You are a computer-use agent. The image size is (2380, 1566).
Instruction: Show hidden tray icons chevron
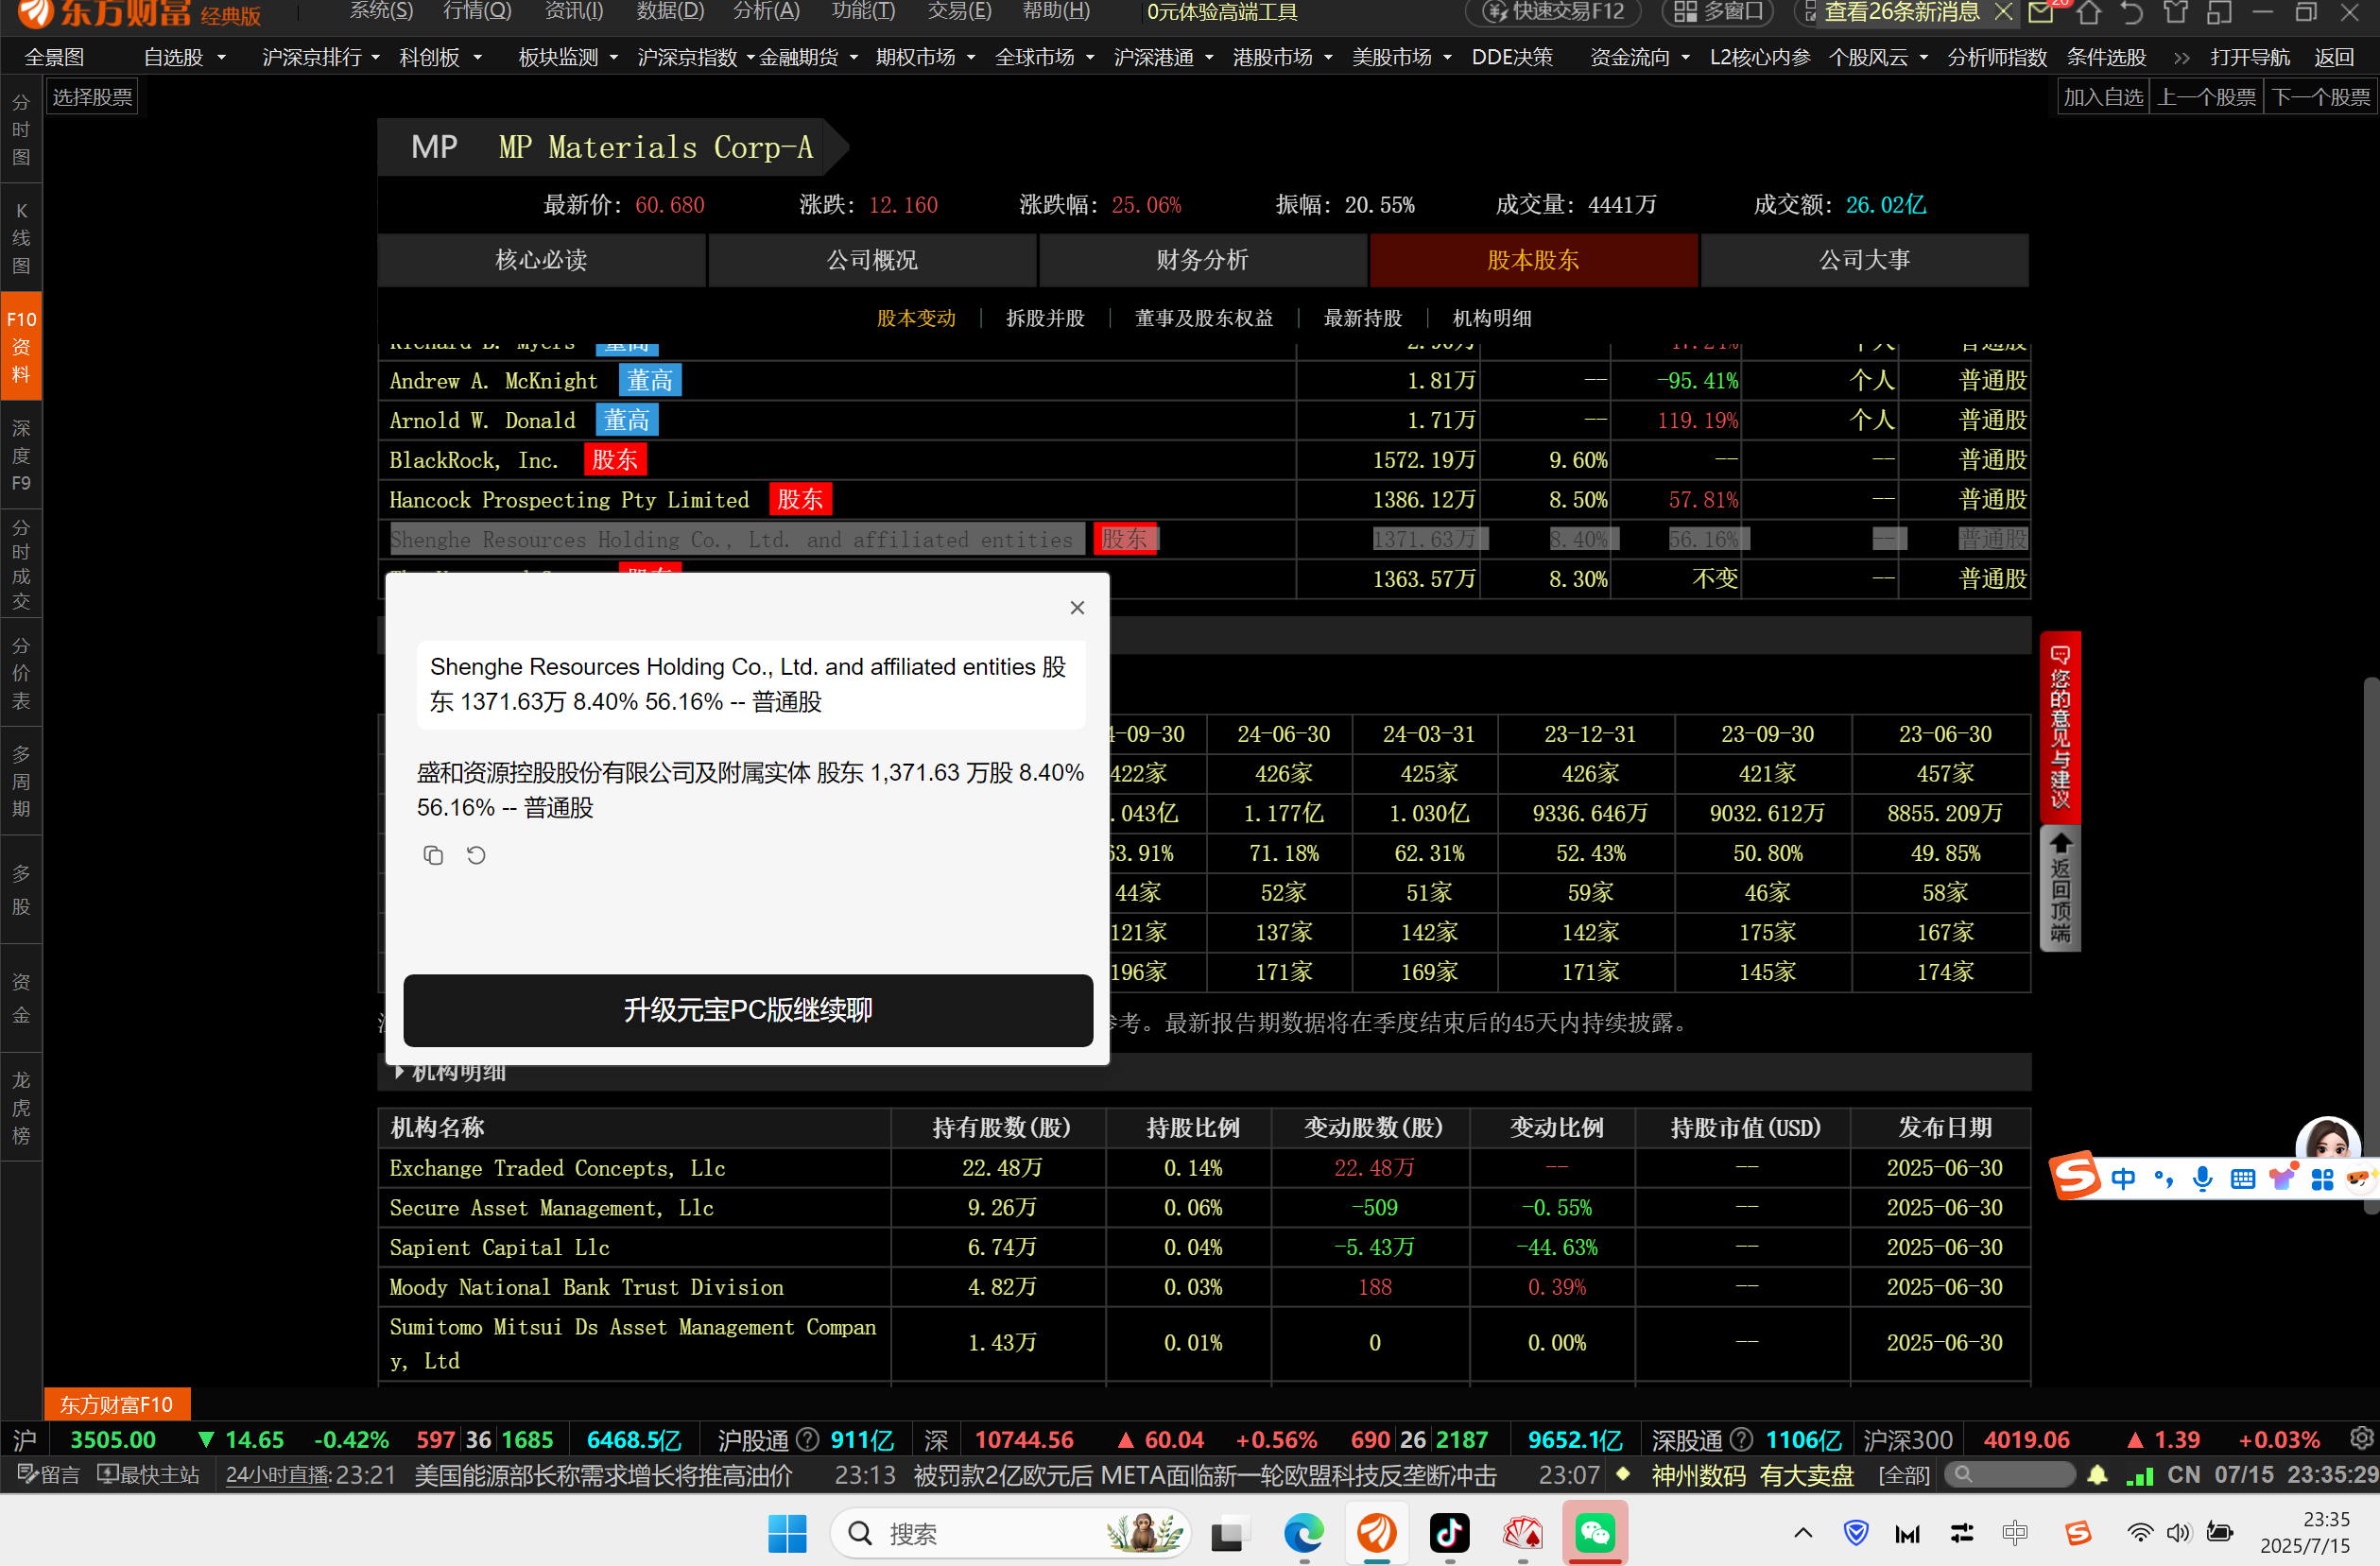point(1803,1533)
